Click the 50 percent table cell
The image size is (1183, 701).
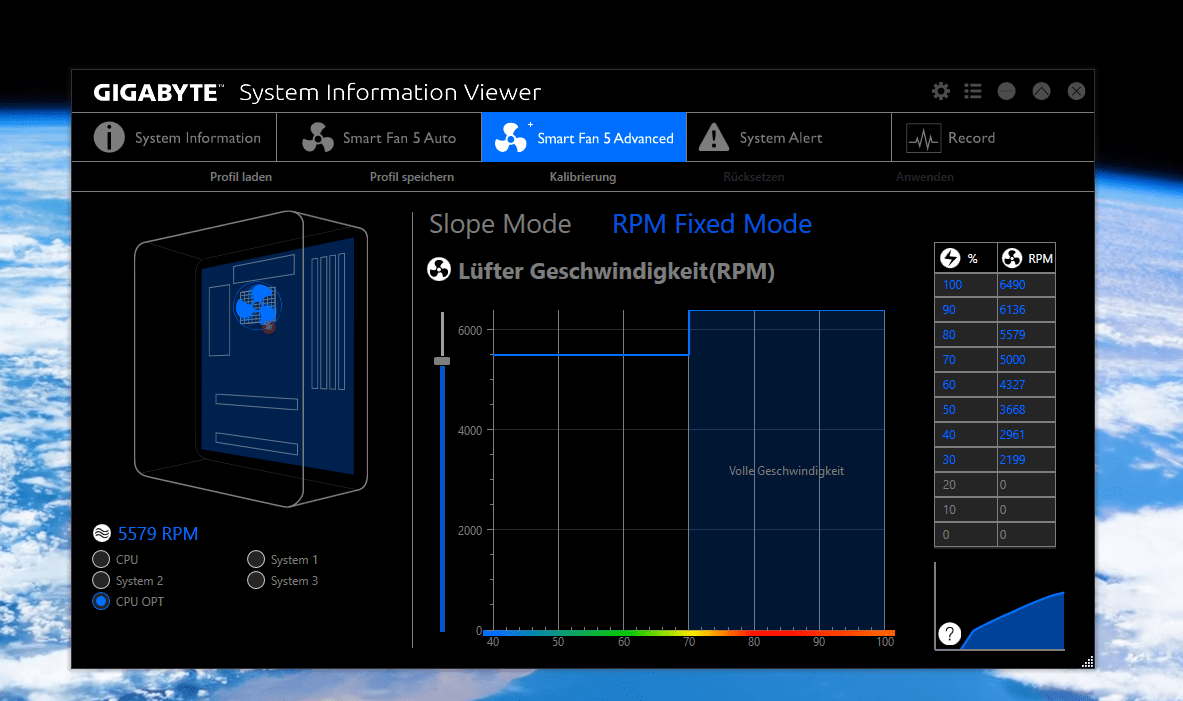966,409
